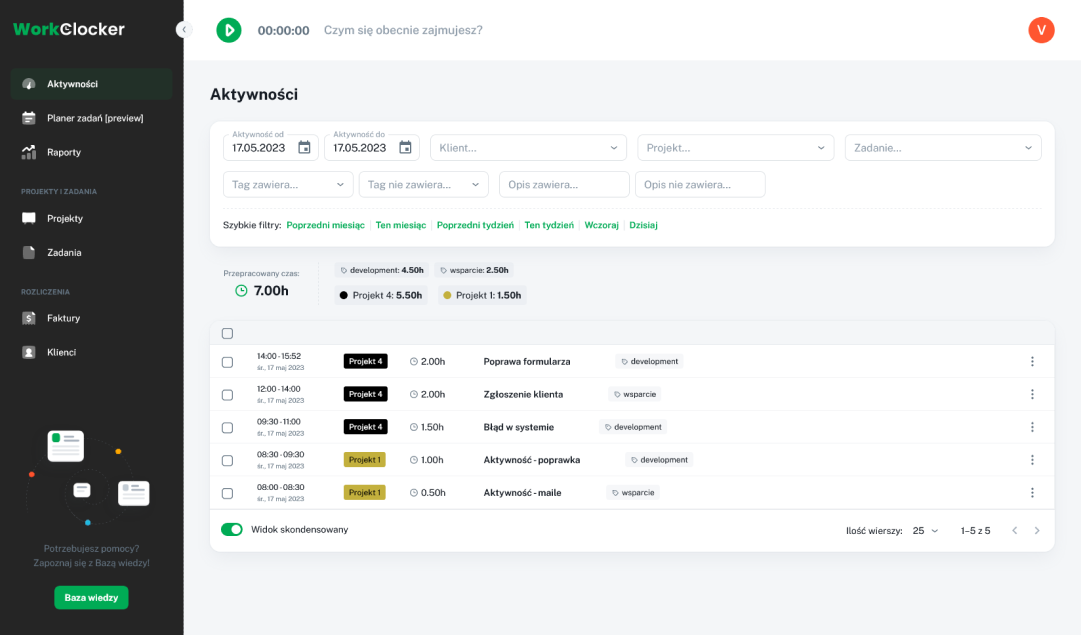Start the timer with the green play button

pos(229,30)
